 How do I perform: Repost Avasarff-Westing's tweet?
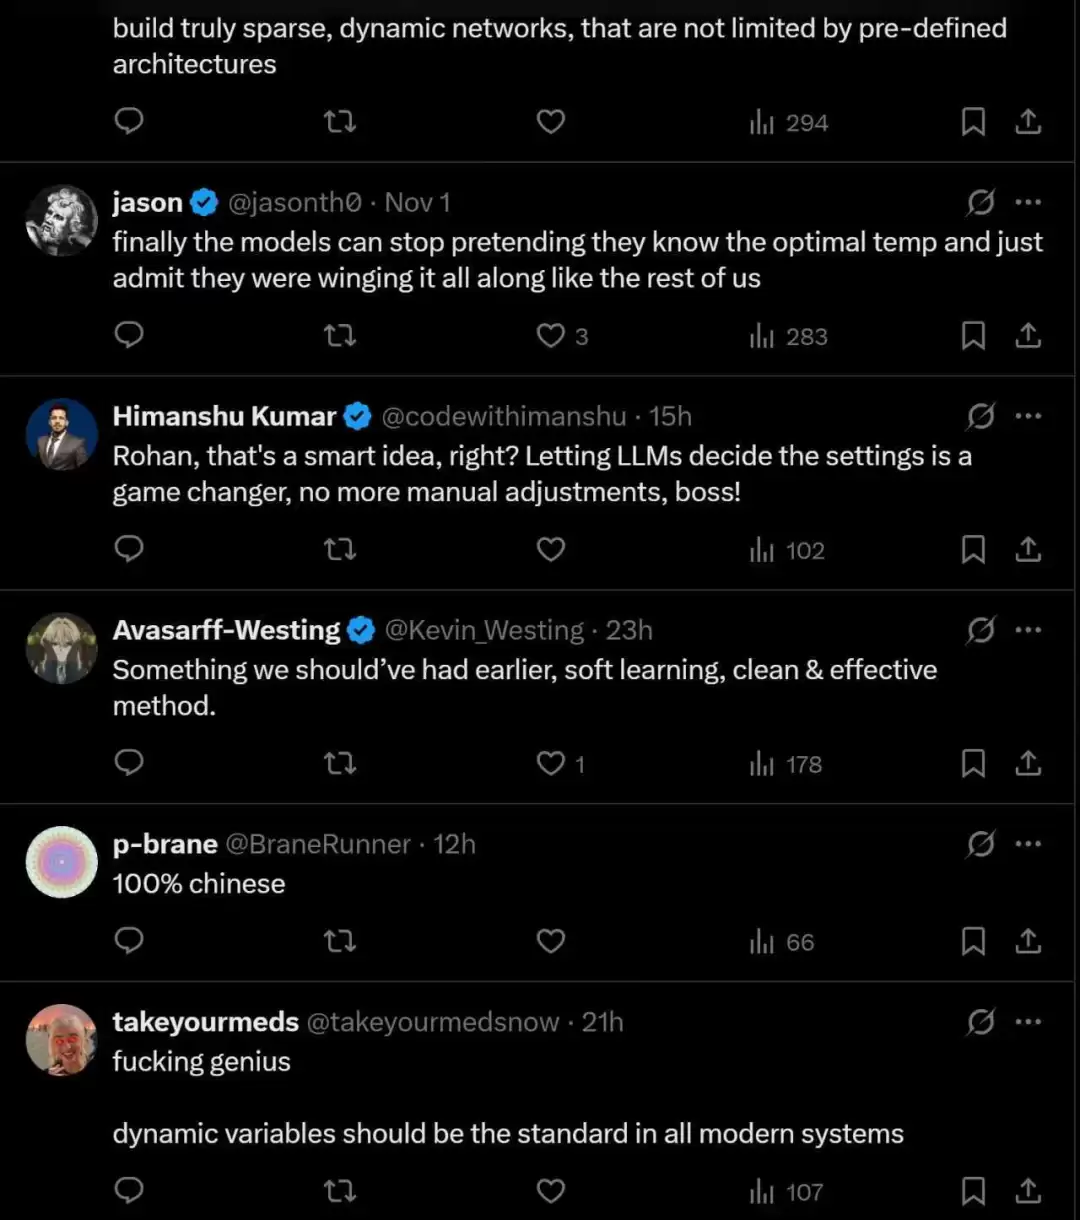[340, 764]
